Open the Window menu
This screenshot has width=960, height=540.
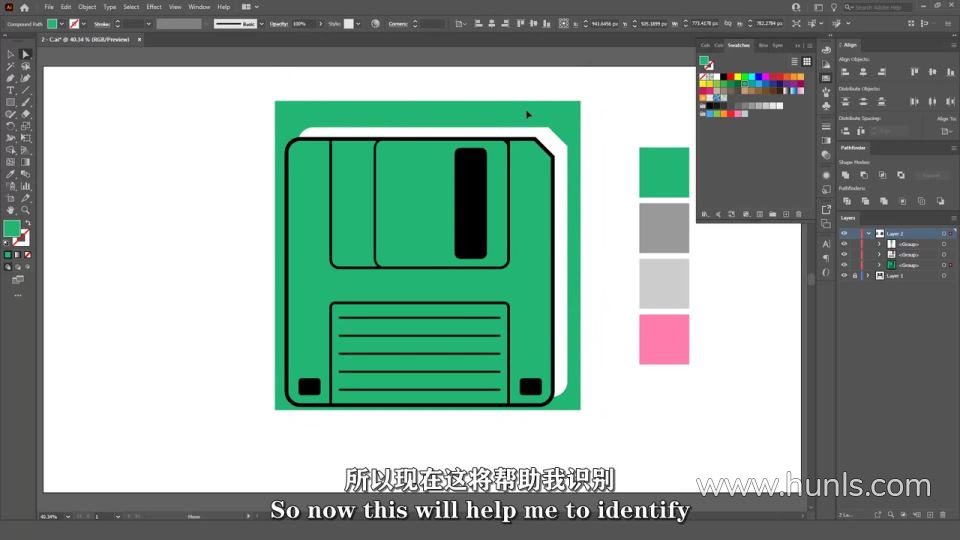199,7
